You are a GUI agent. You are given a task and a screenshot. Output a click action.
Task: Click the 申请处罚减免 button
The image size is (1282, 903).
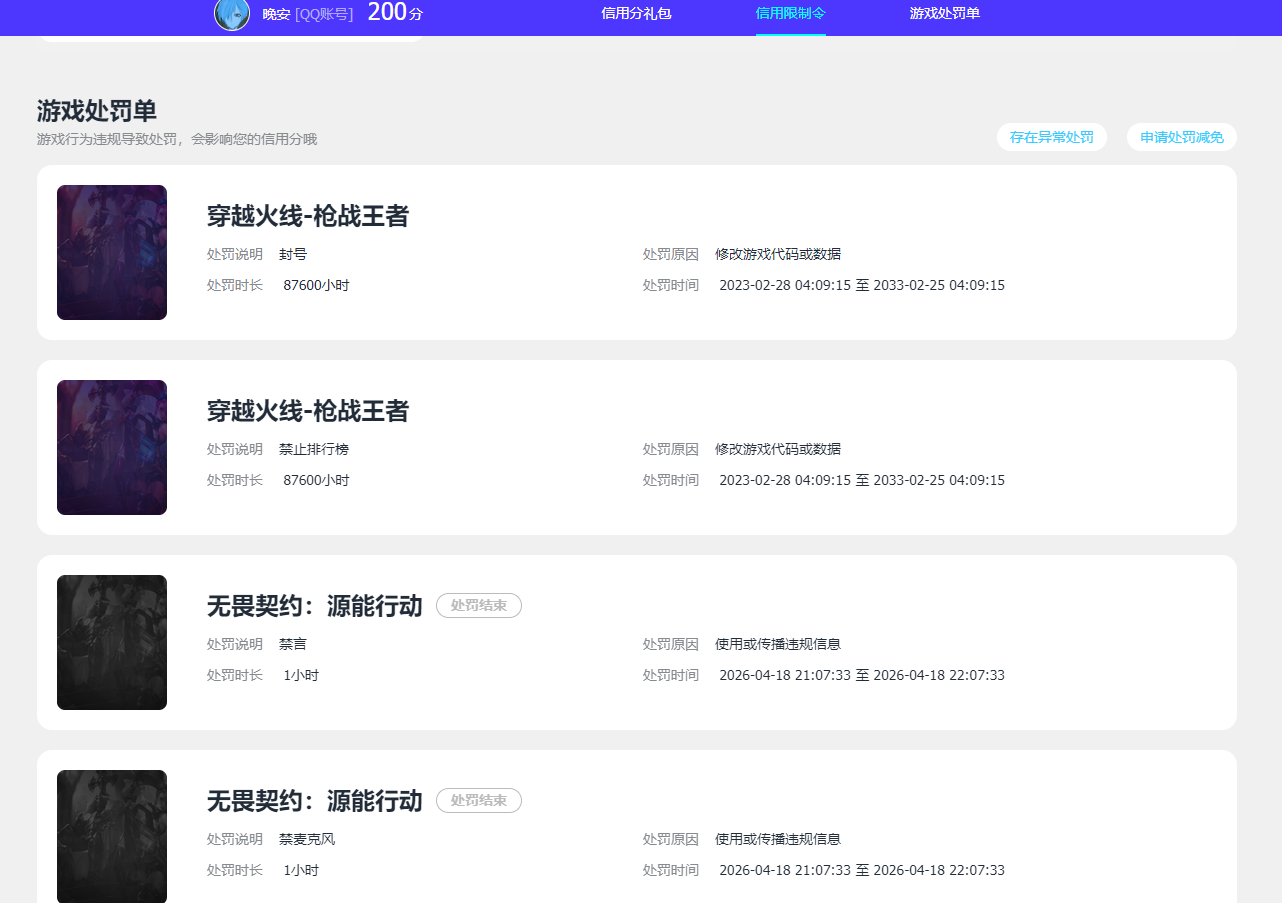1182,137
